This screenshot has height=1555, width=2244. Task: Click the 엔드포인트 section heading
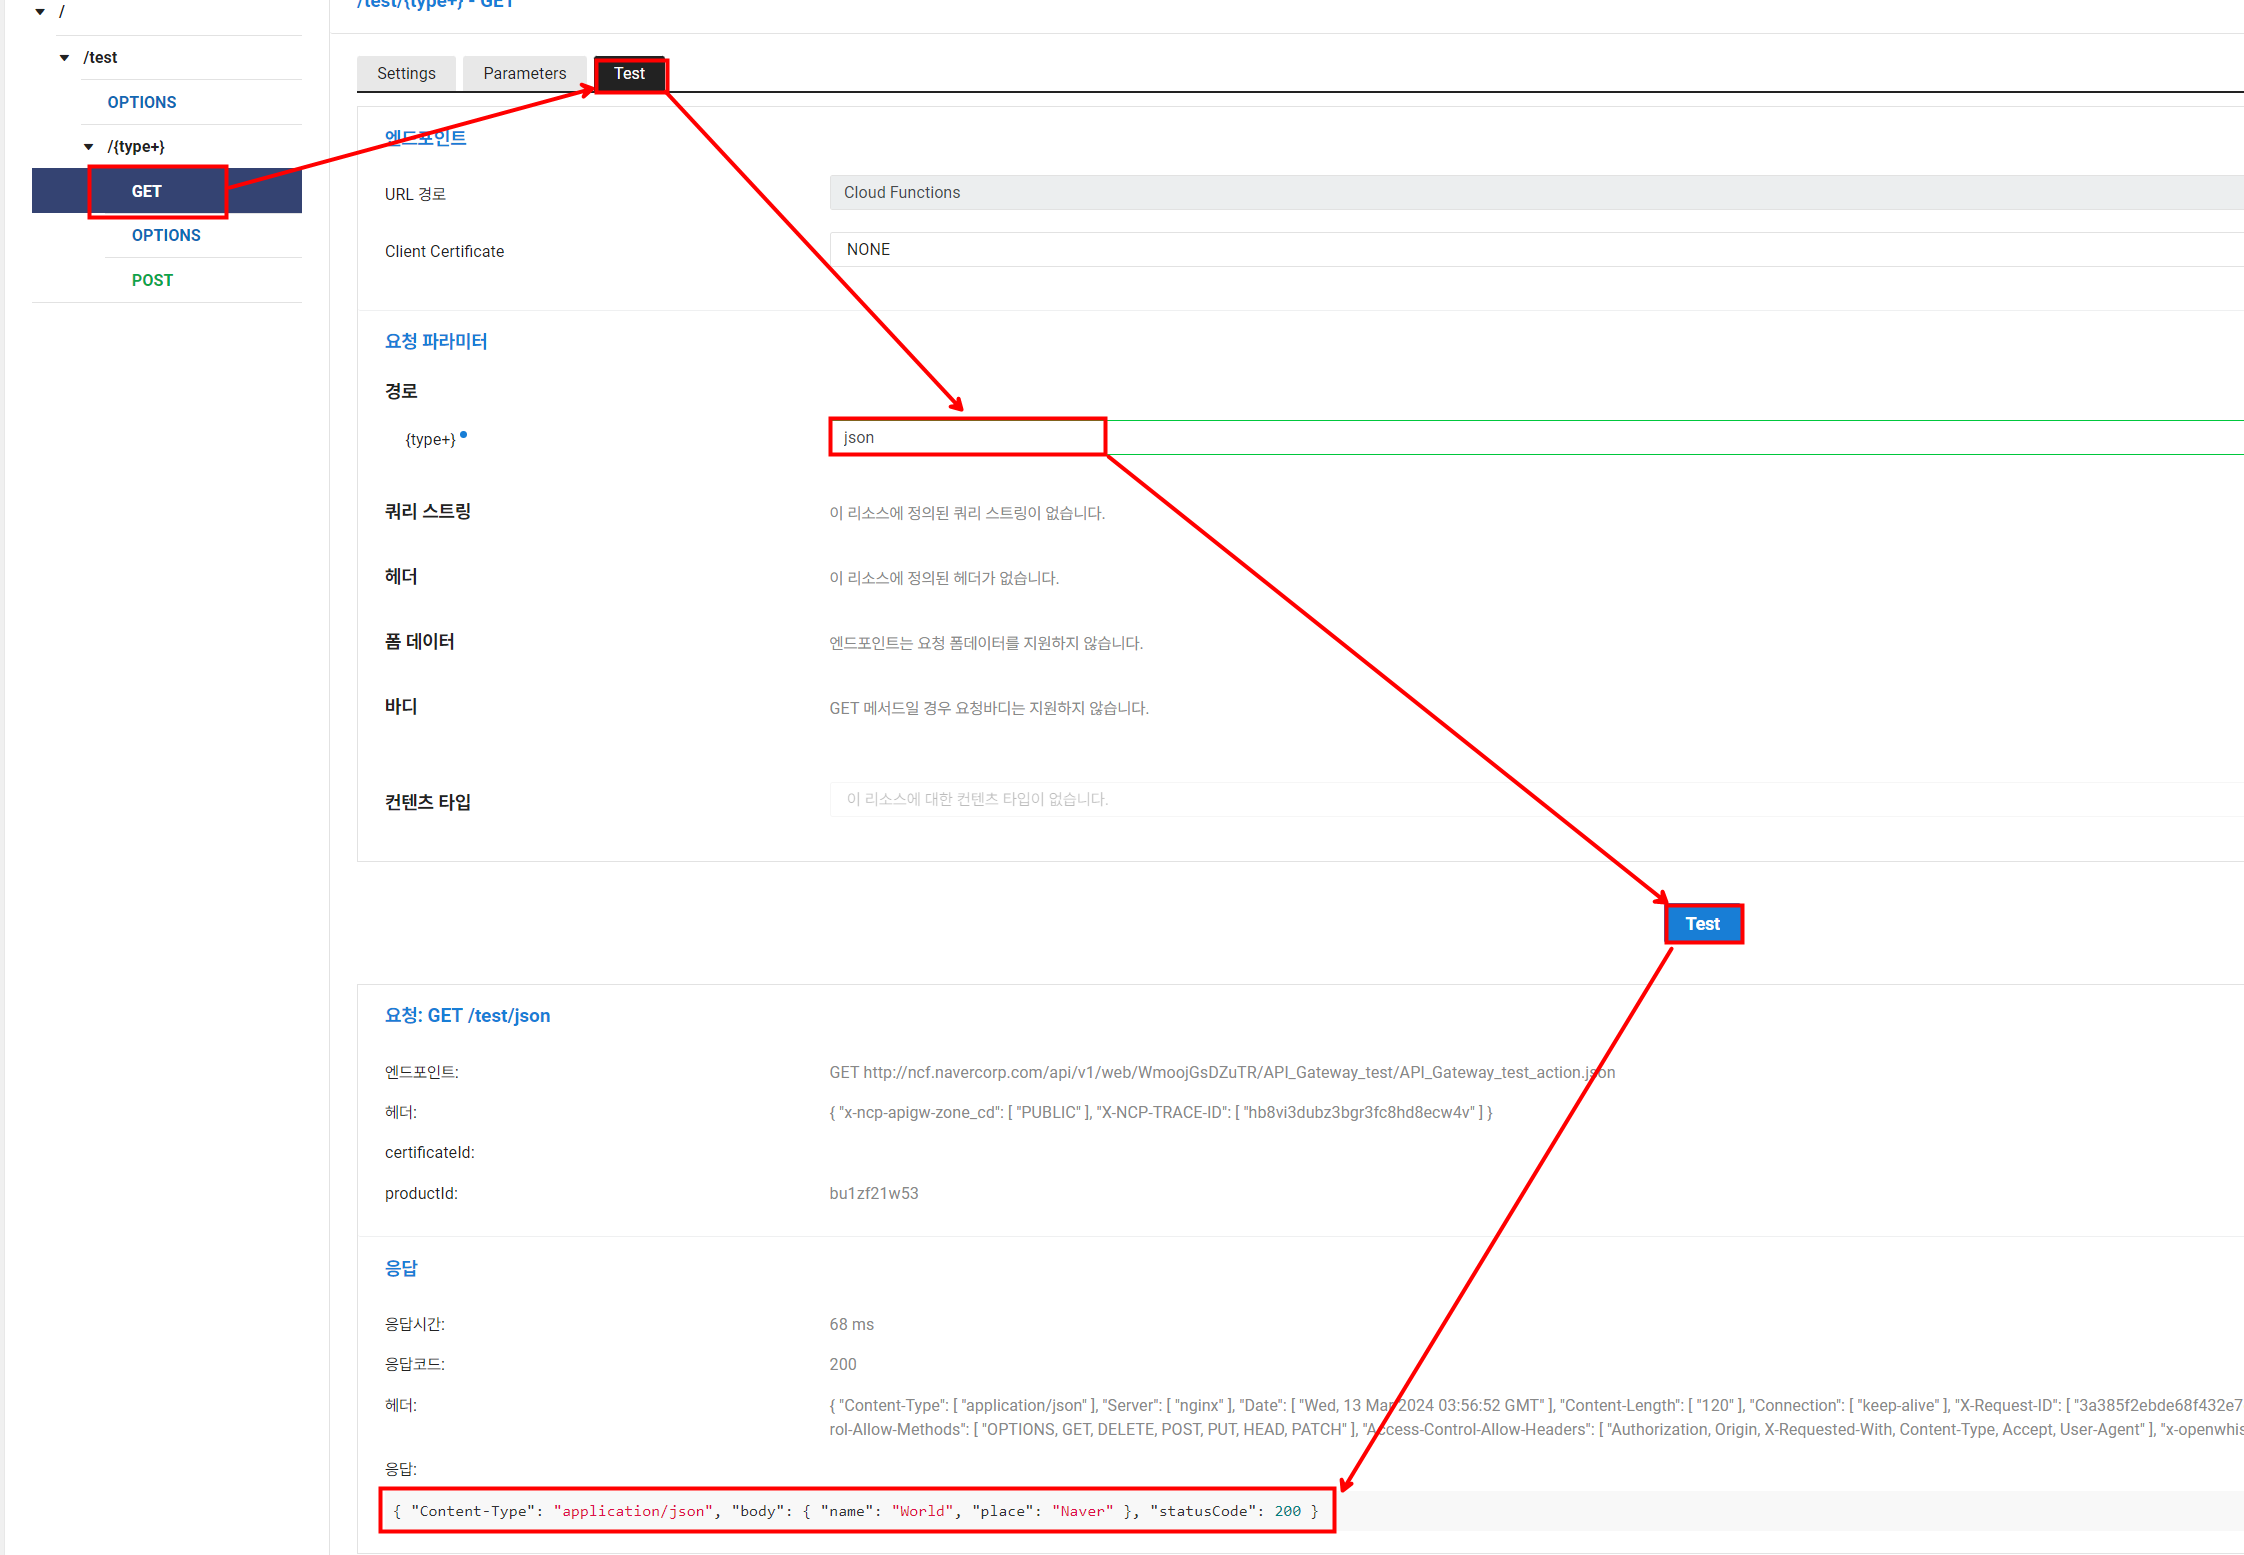(425, 138)
